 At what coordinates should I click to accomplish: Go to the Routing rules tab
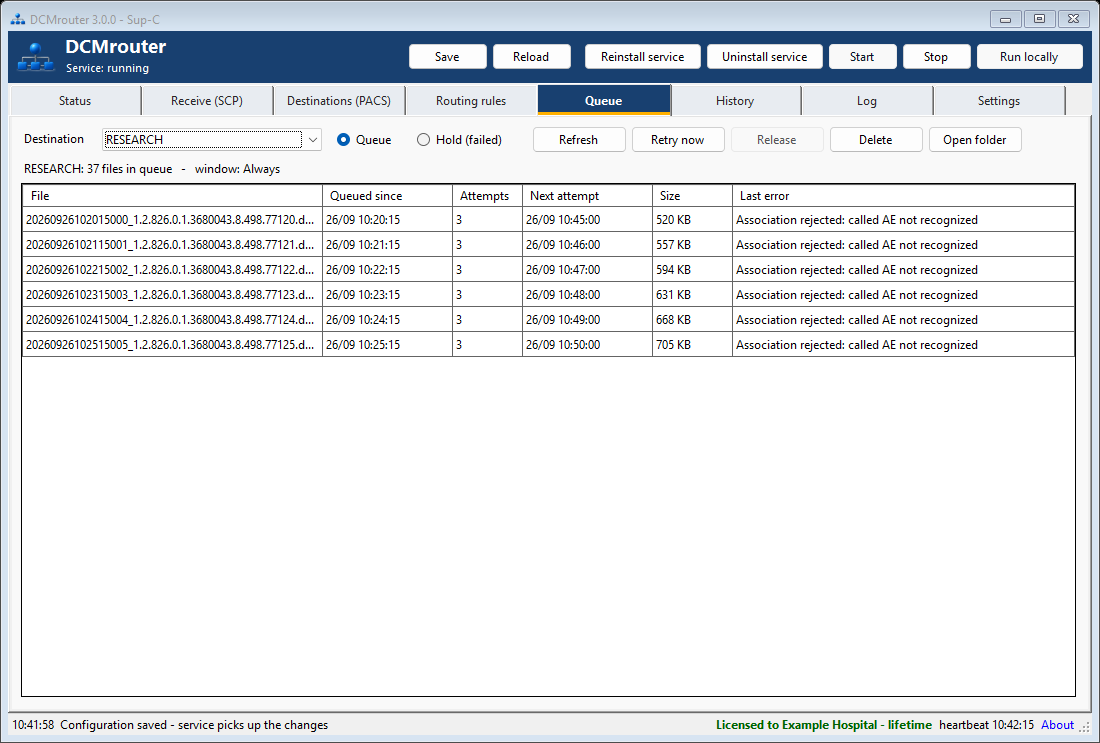(471, 100)
